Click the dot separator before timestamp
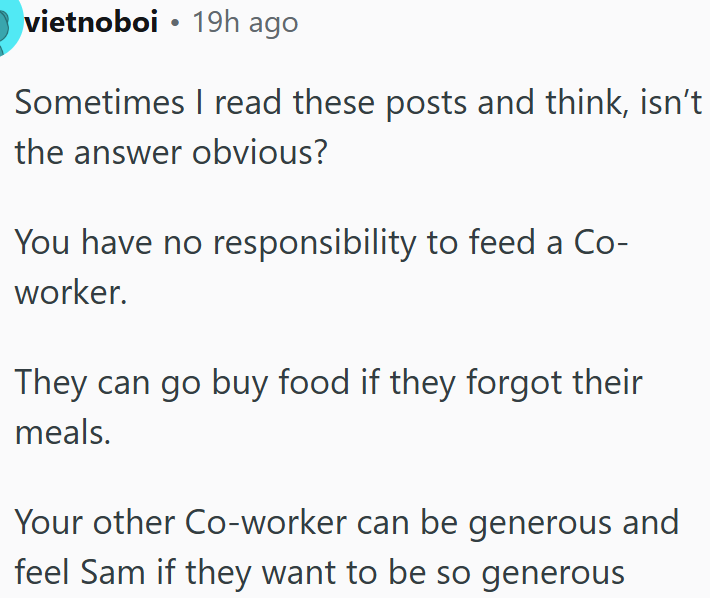The height and width of the screenshot is (598, 710). [175, 23]
